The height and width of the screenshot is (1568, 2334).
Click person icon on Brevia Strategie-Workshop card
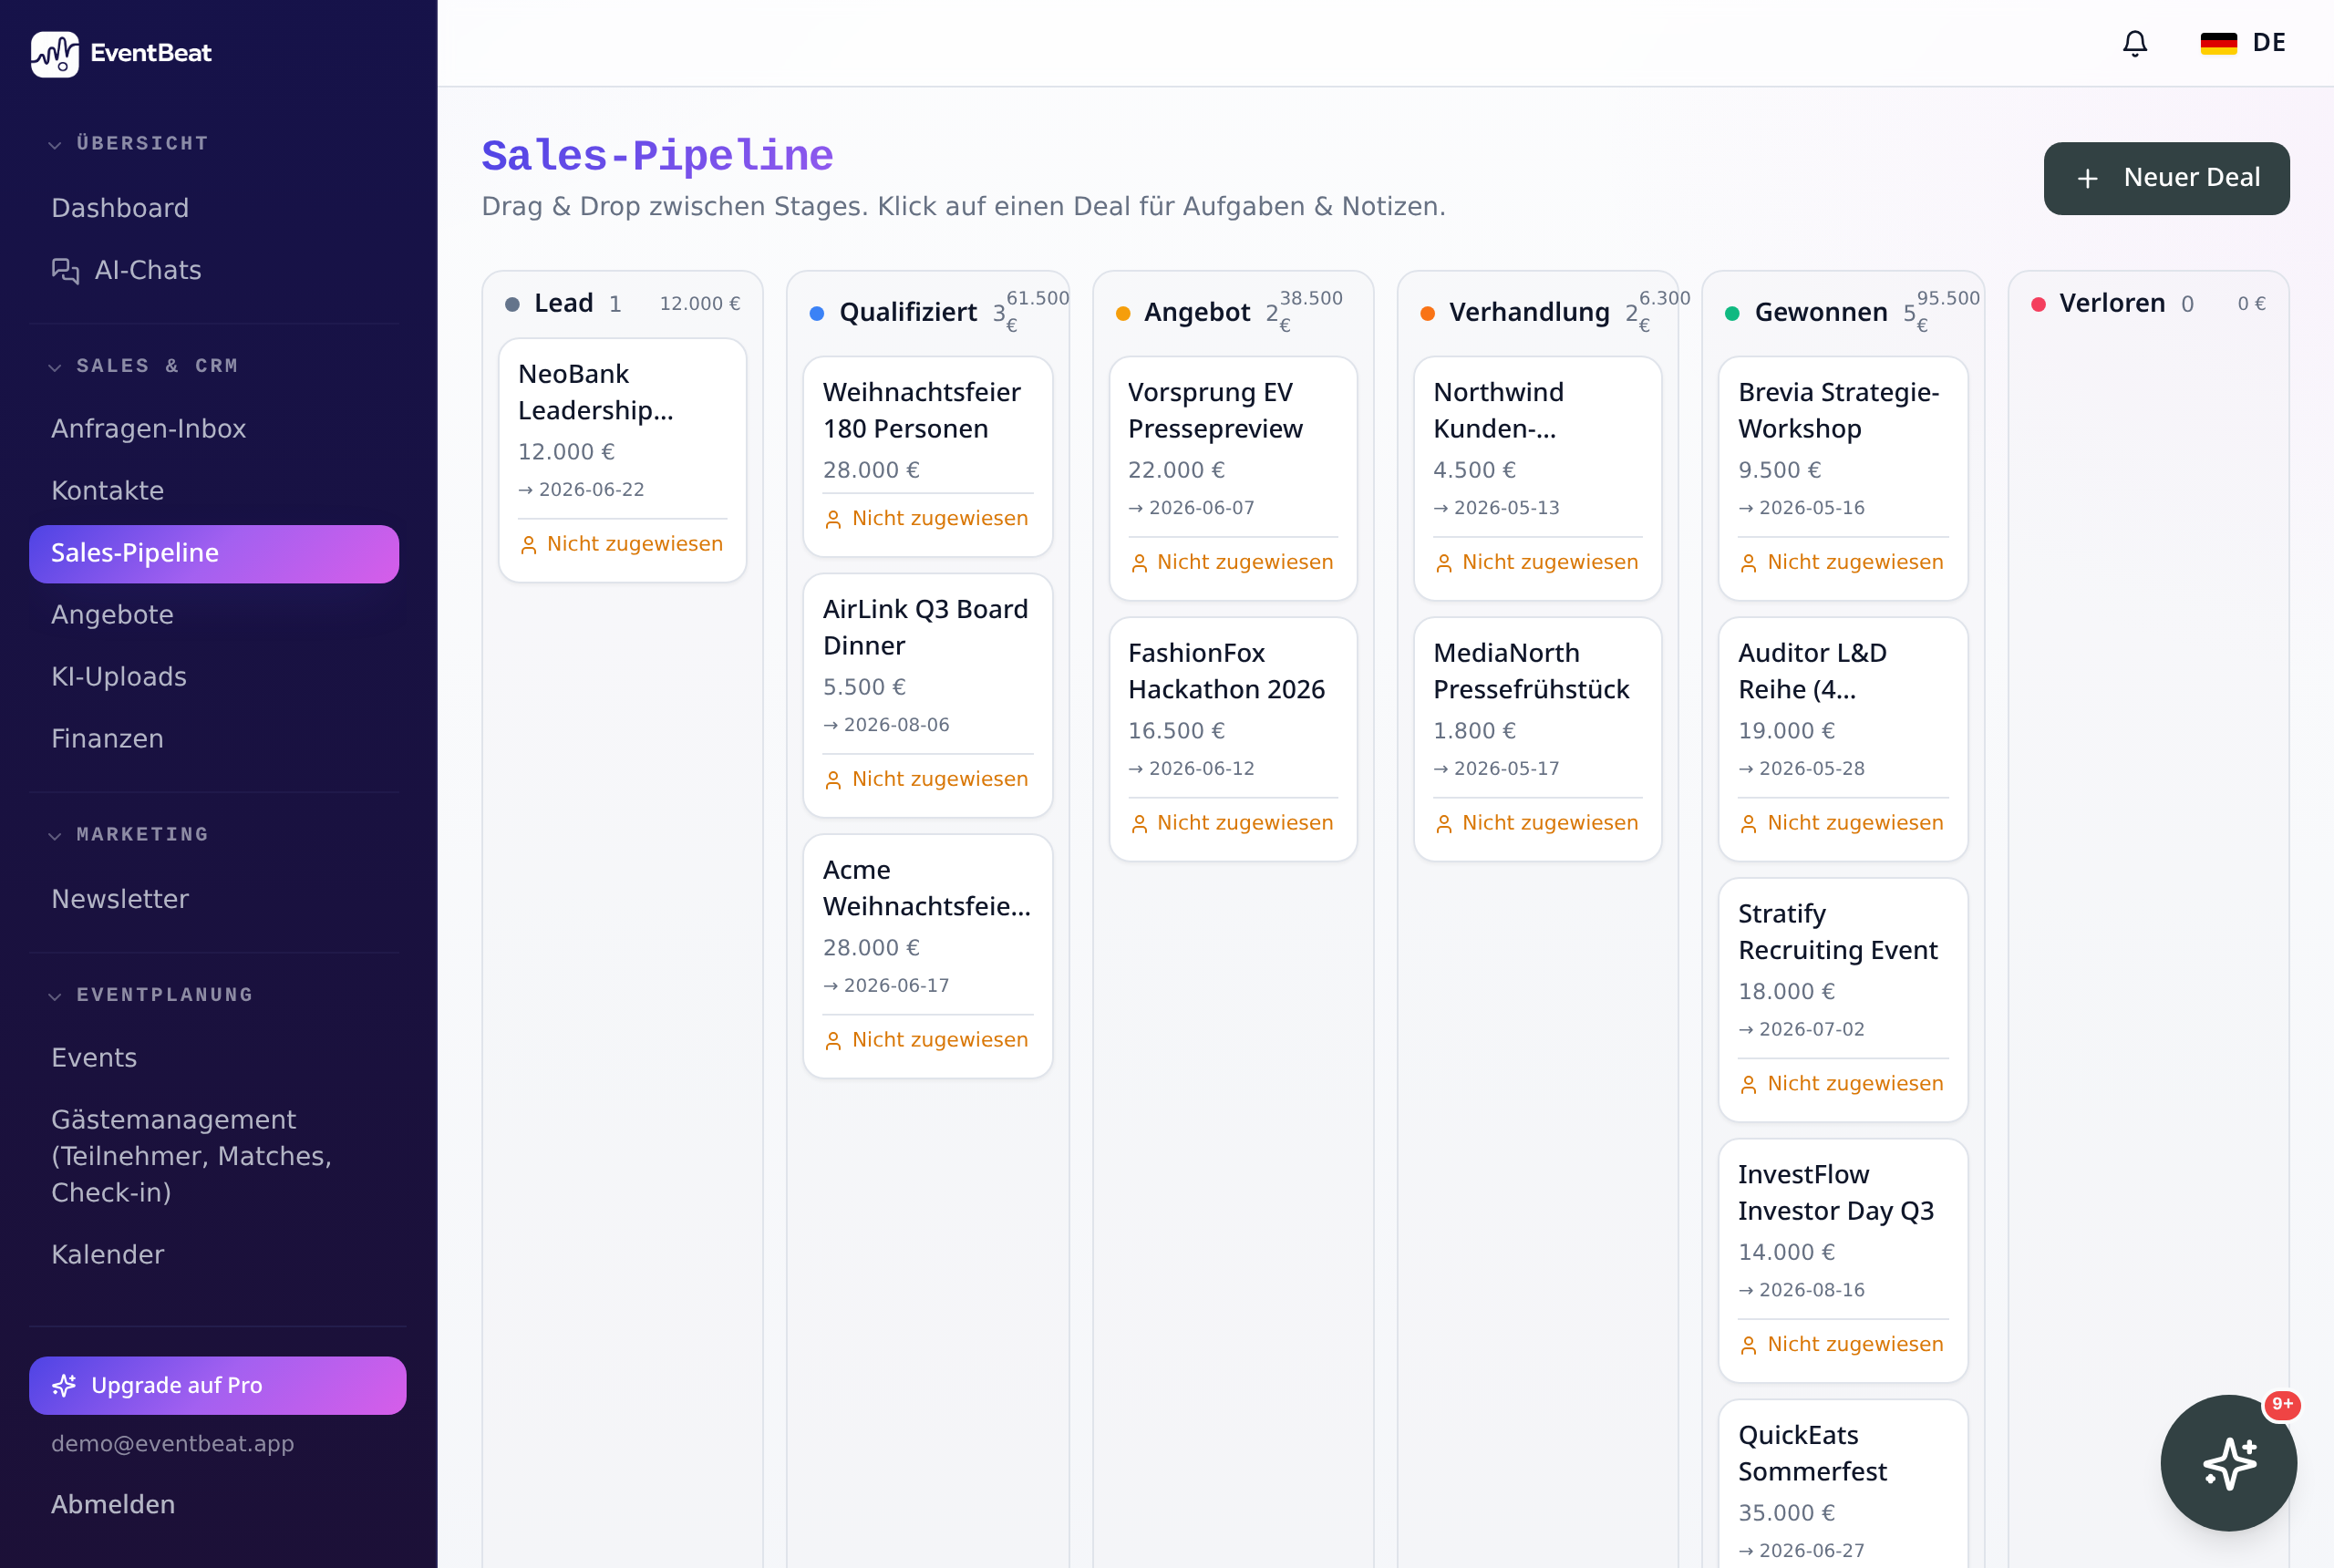tap(1749, 563)
